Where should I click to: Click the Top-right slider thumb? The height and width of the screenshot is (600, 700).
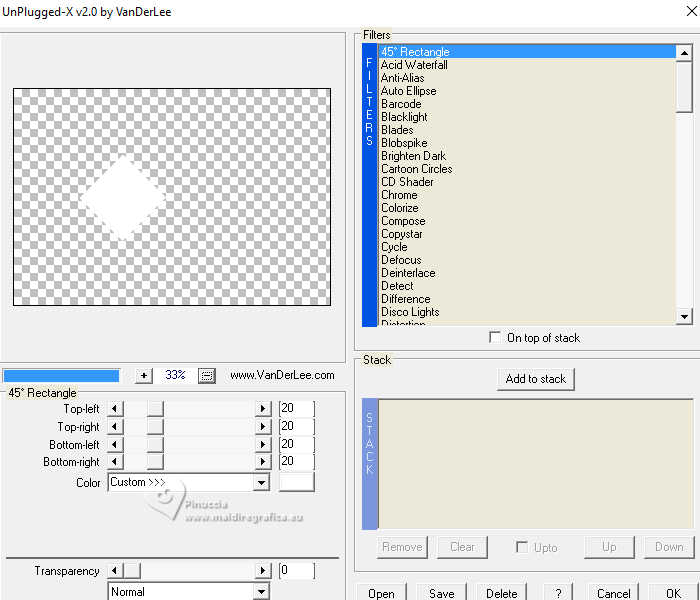click(155, 426)
